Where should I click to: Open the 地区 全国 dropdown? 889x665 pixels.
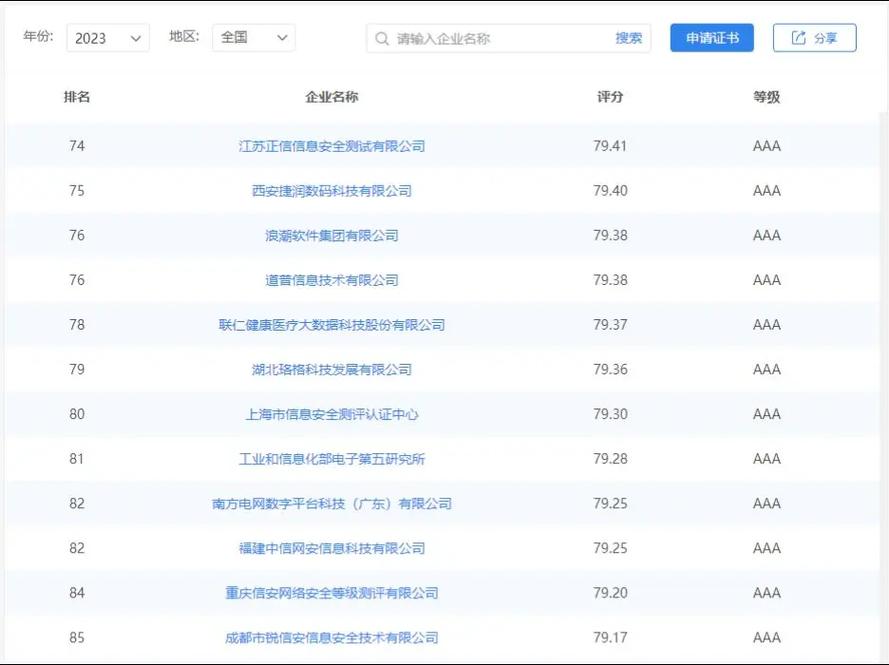[x=253, y=38]
